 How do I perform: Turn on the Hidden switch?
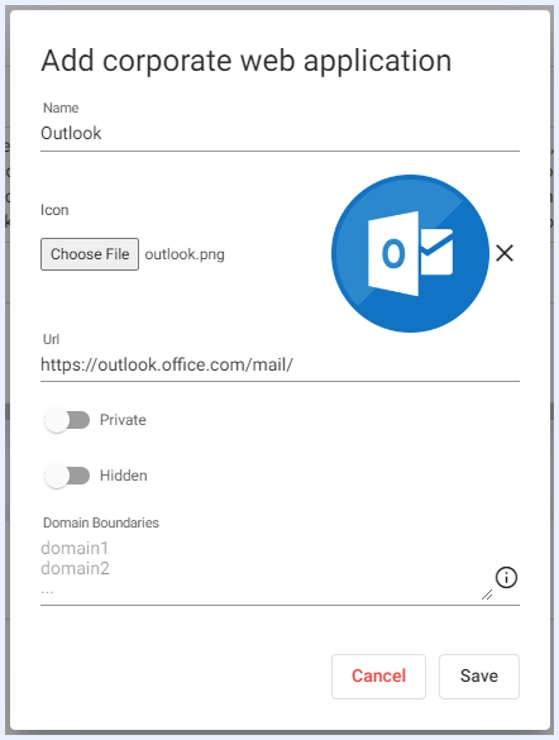click(67, 476)
